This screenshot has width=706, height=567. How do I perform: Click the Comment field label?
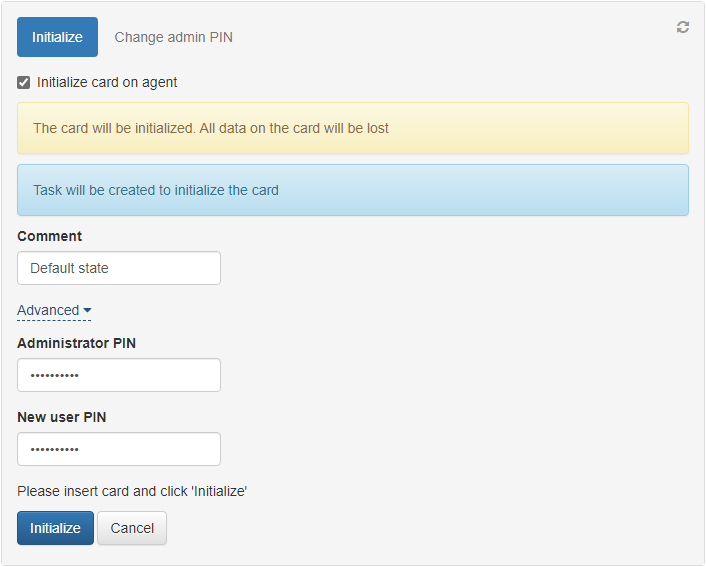click(50, 237)
